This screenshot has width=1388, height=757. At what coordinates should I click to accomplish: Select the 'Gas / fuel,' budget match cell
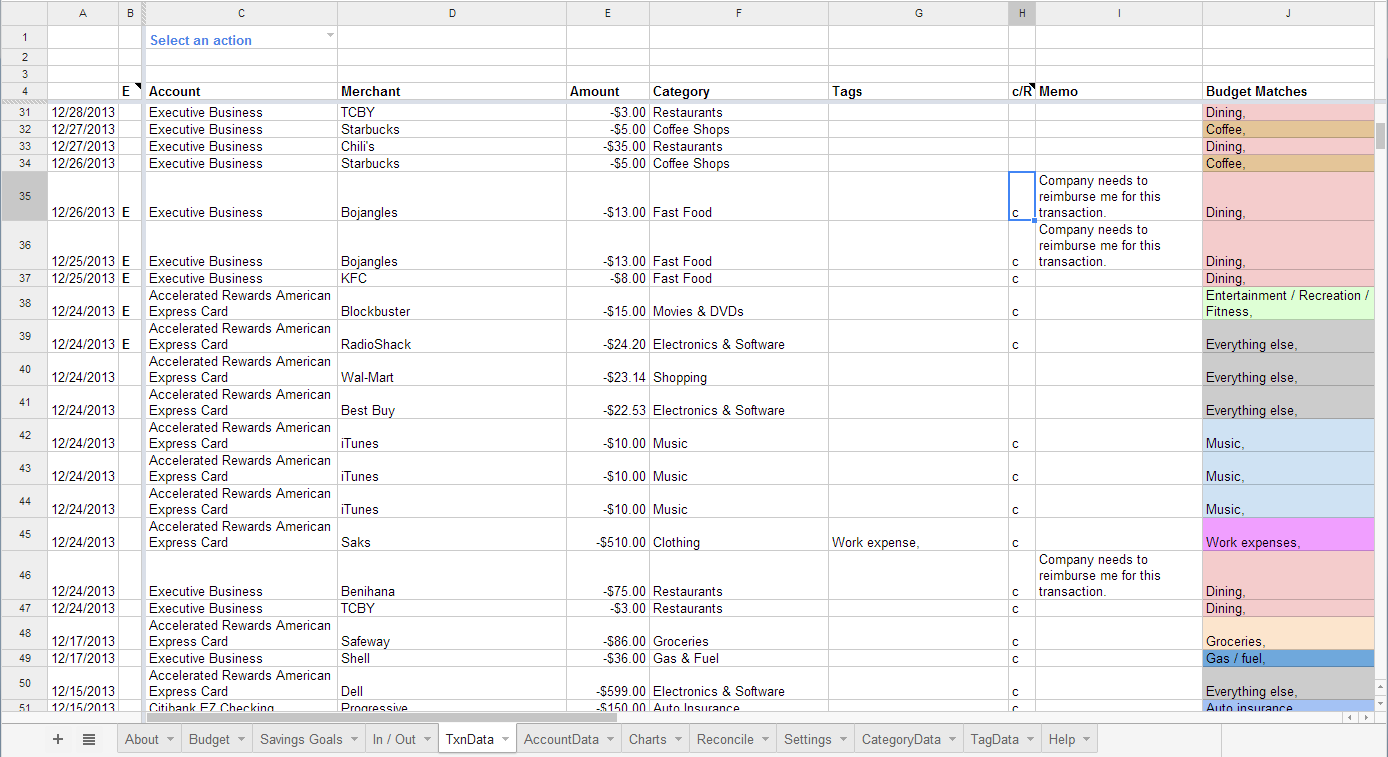1288,658
